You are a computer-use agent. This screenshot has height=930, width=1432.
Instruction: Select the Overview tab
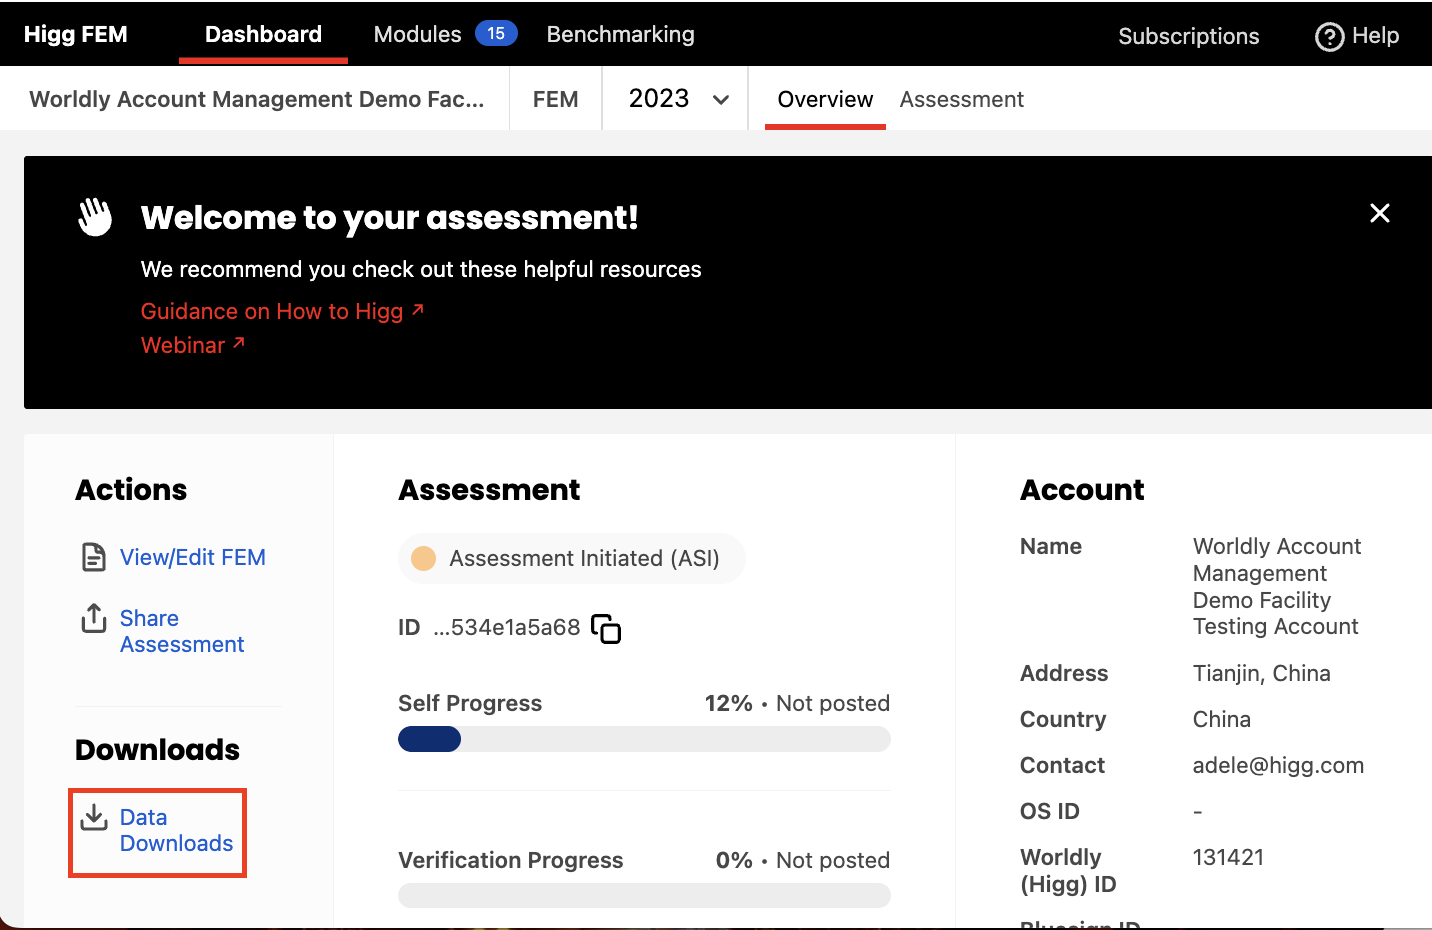pyautogui.click(x=825, y=99)
